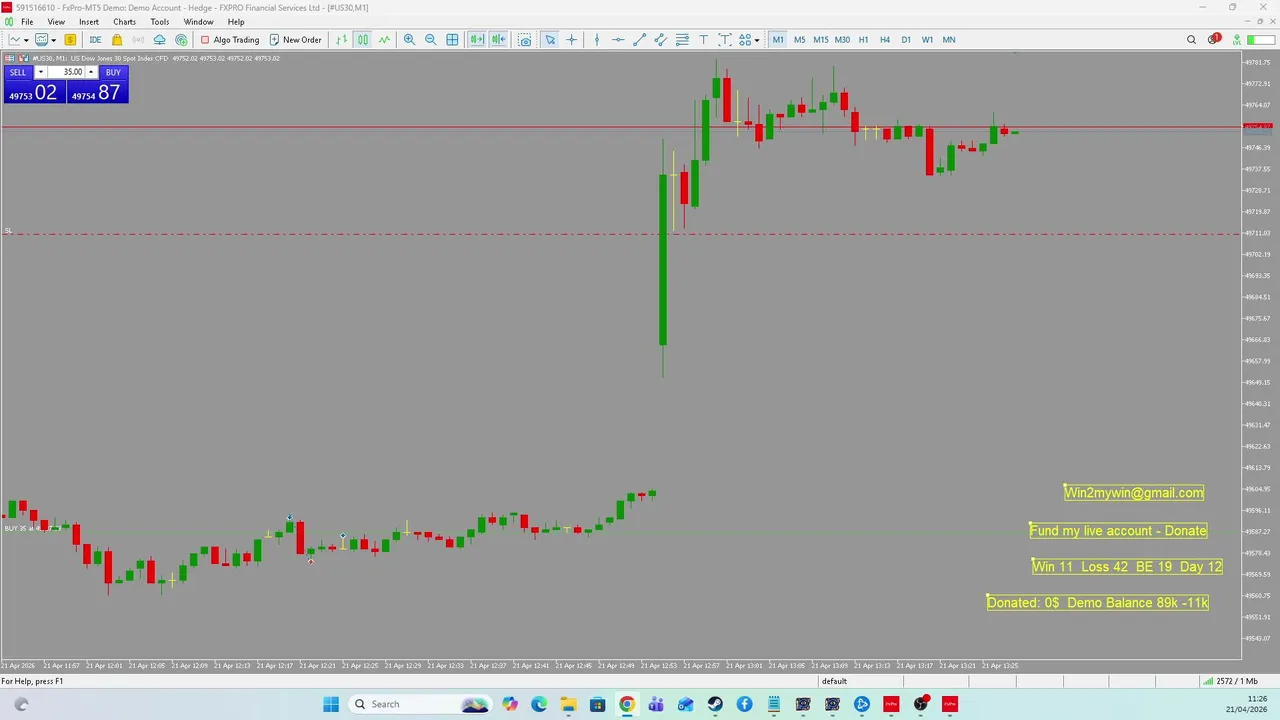Click the BUY one-click trading button

point(113,72)
